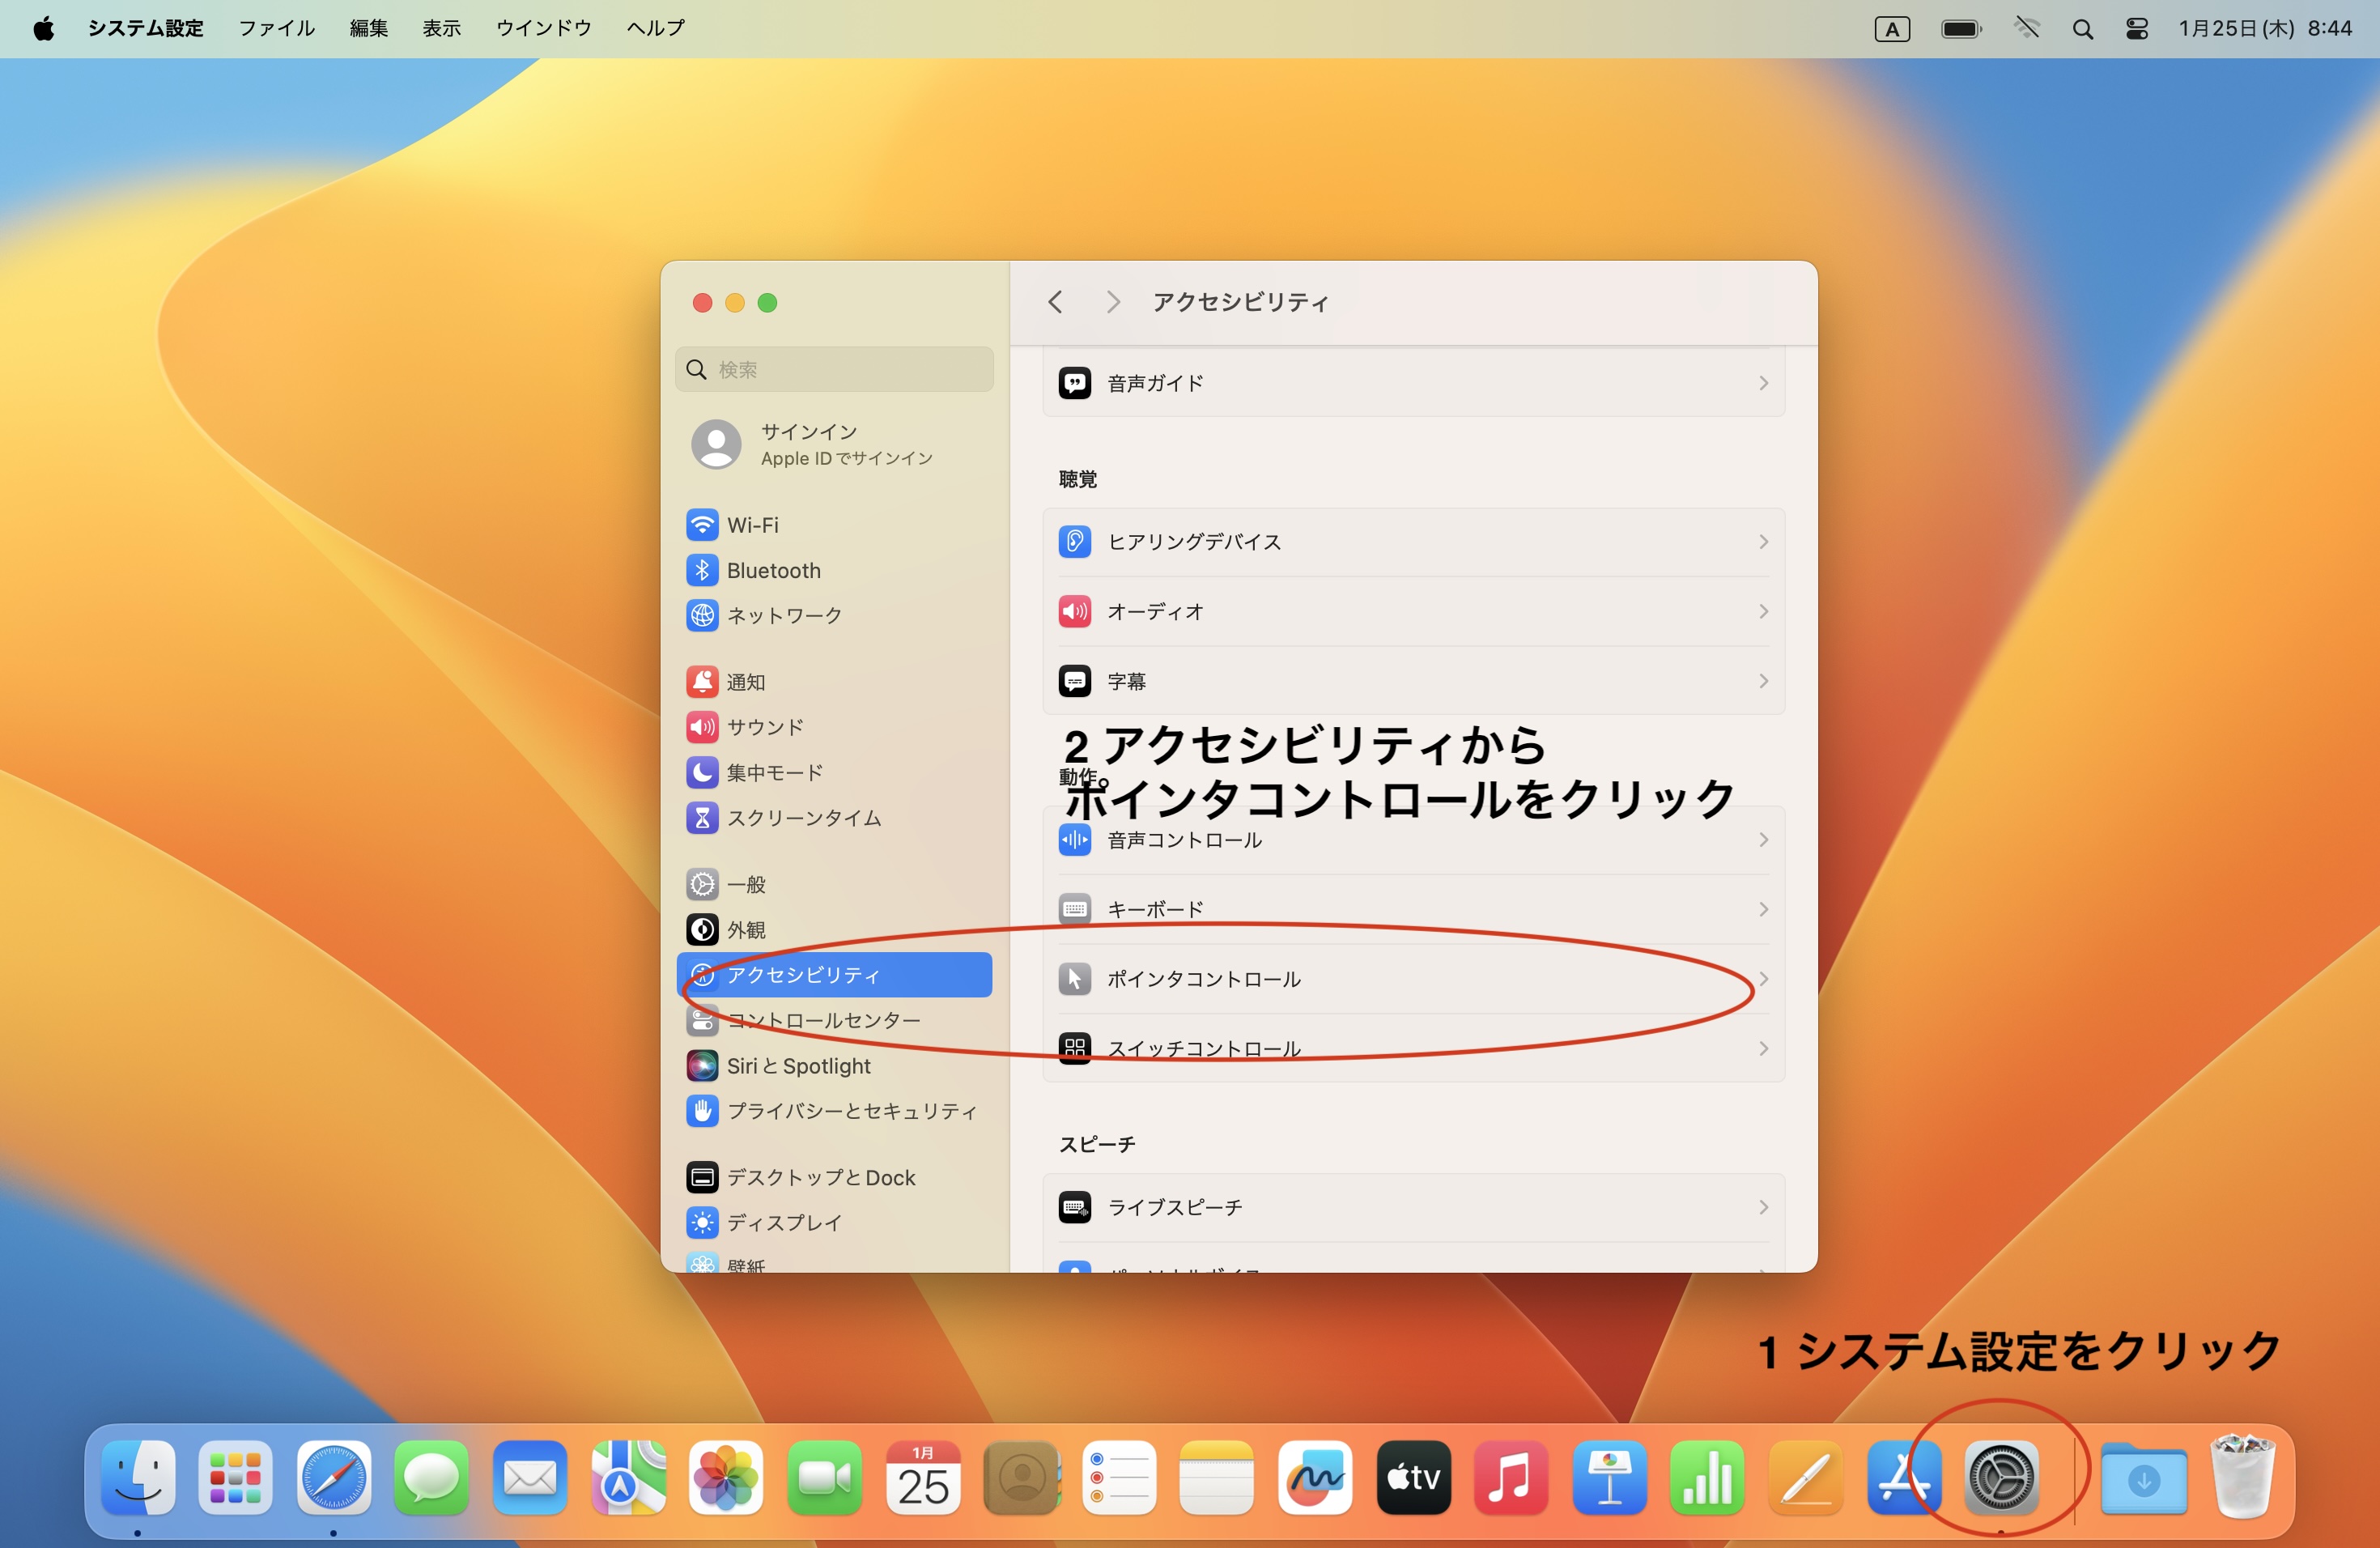2380x1548 pixels.
Task: Open the ファイル menu
Action: click(x=276, y=28)
